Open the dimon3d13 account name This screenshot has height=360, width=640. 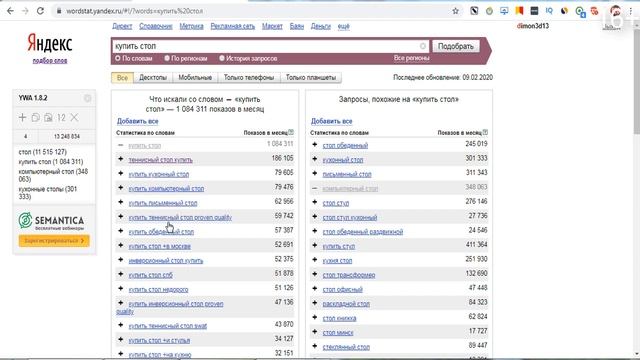533,26
